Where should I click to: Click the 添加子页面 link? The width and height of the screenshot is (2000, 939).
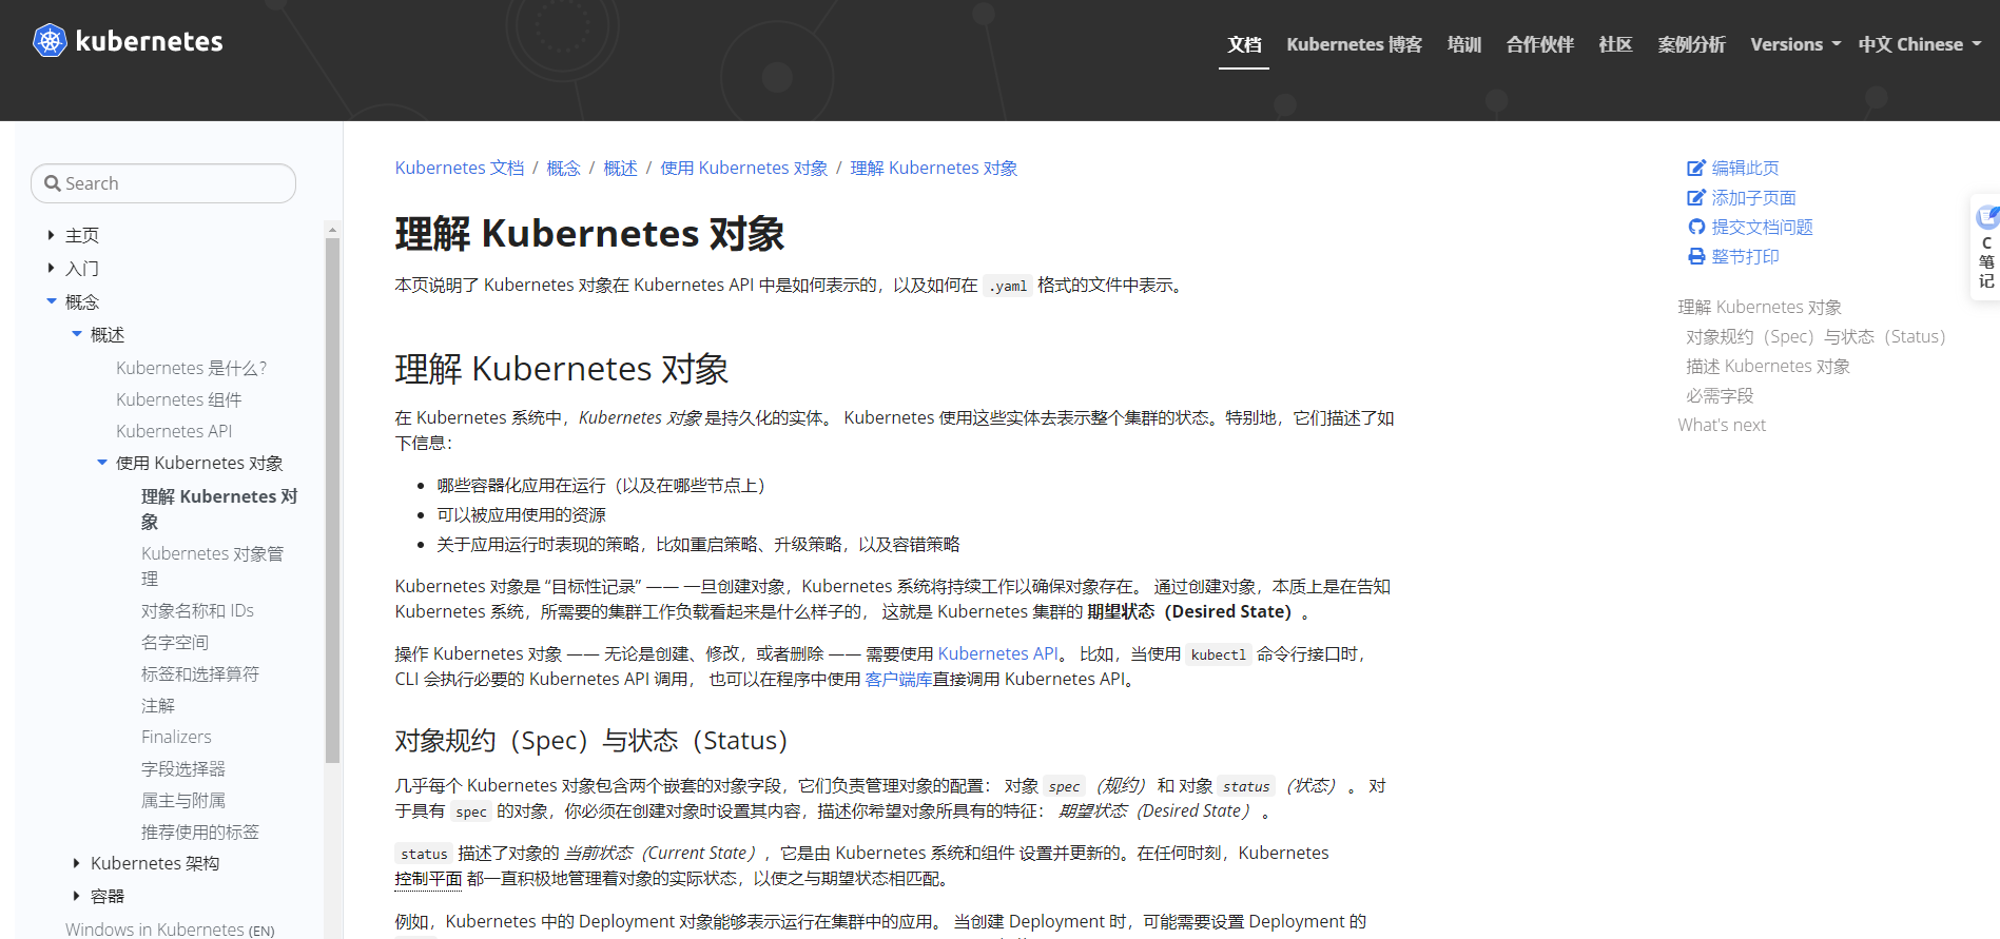1754,198
